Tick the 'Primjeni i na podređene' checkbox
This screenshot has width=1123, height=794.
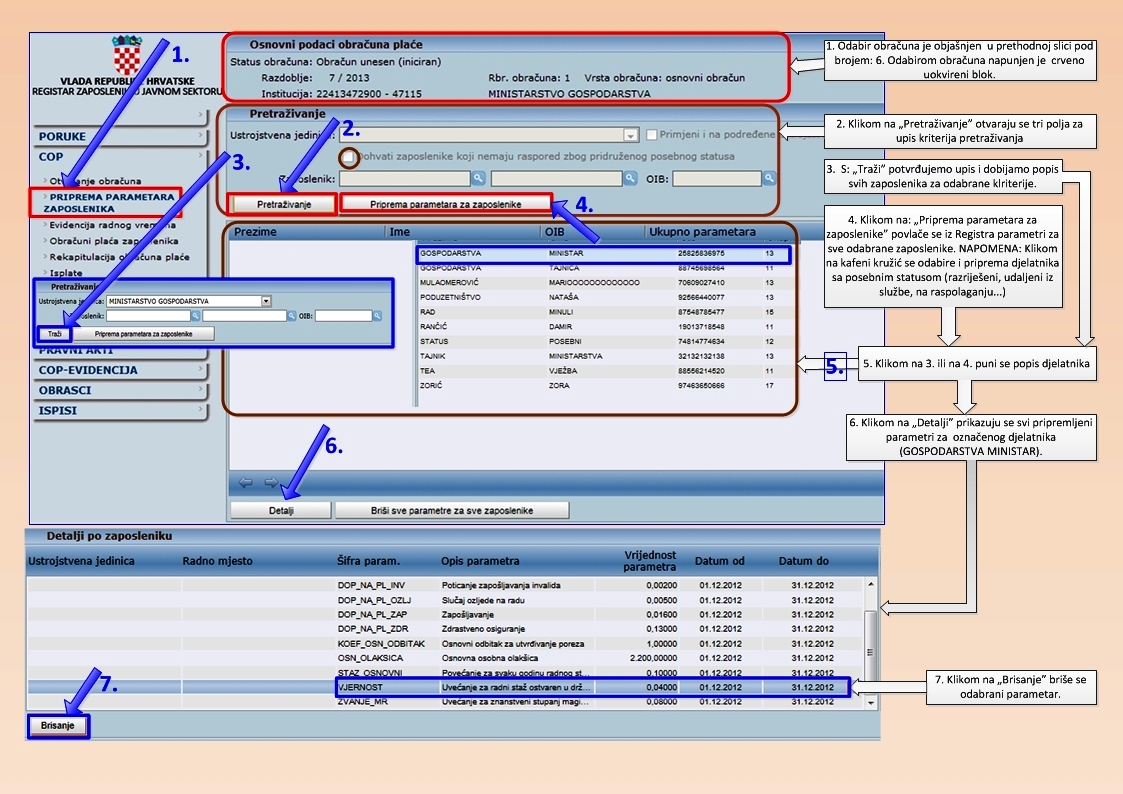(x=652, y=135)
